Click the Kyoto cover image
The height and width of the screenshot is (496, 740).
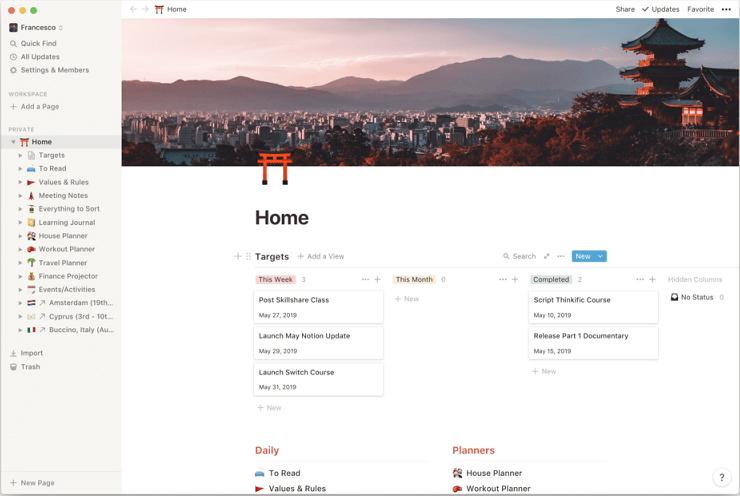coord(430,92)
